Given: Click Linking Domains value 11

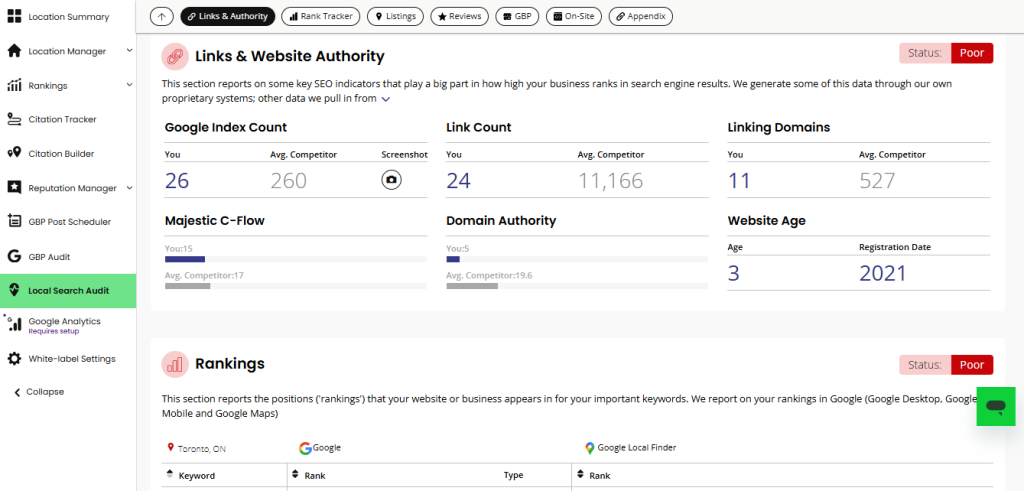Looking at the screenshot, I should (739, 180).
